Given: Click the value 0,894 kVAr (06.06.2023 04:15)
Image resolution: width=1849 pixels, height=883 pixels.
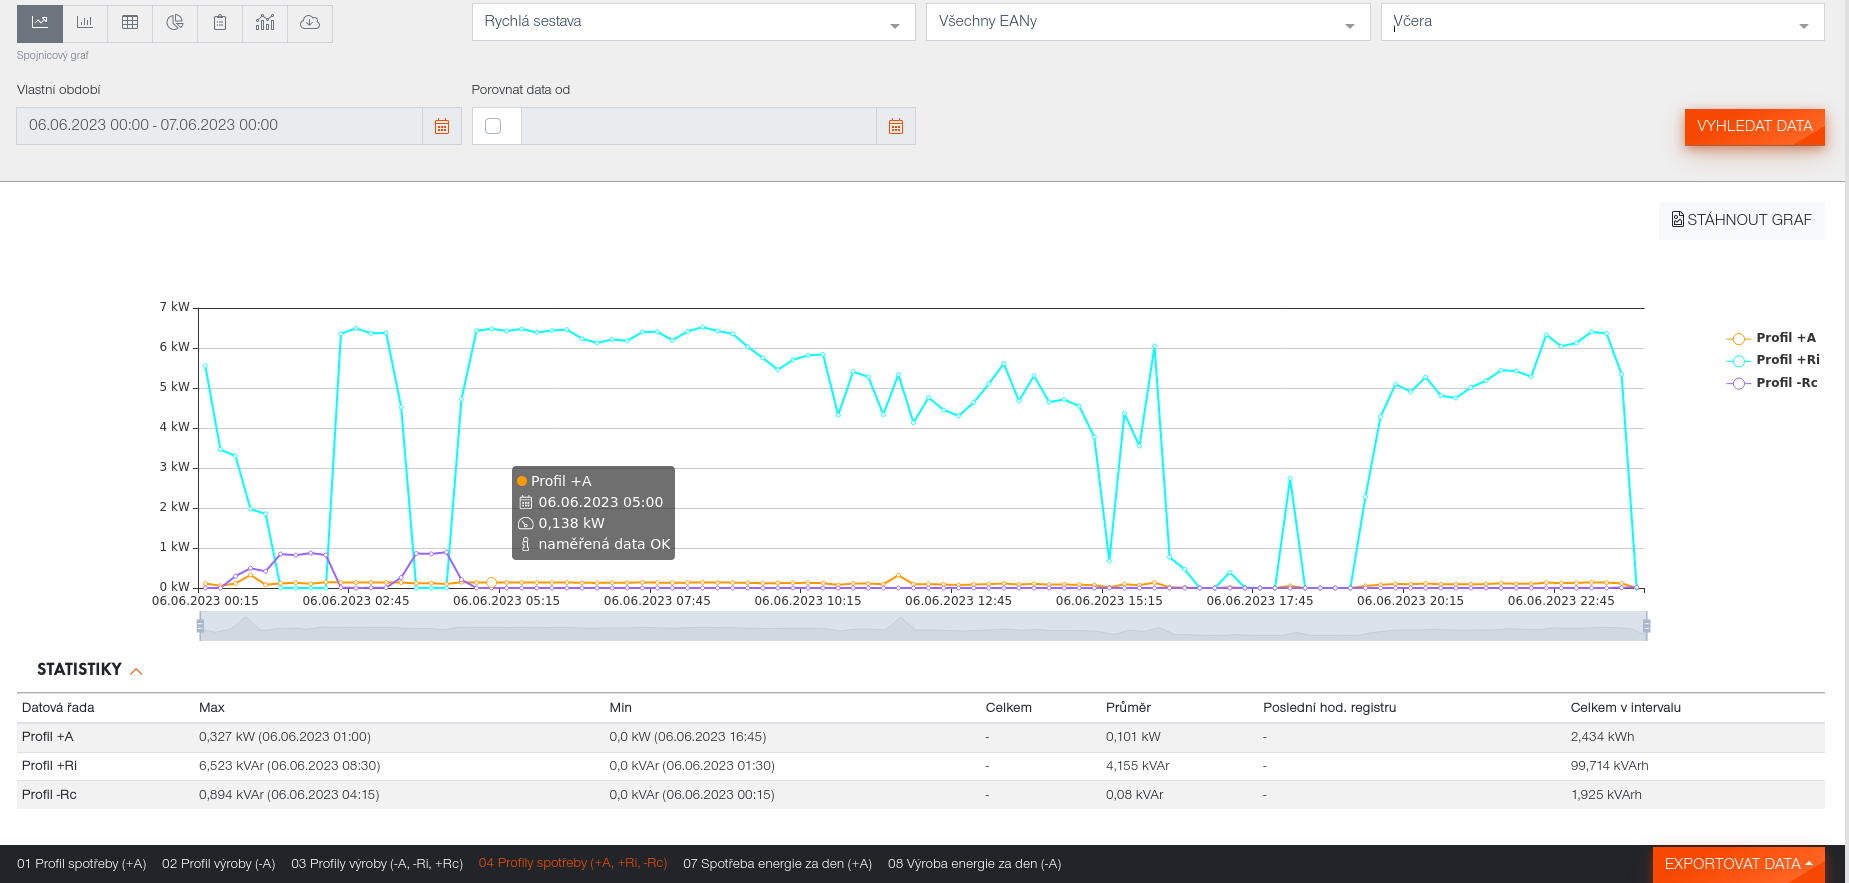Looking at the screenshot, I should pos(289,795).
